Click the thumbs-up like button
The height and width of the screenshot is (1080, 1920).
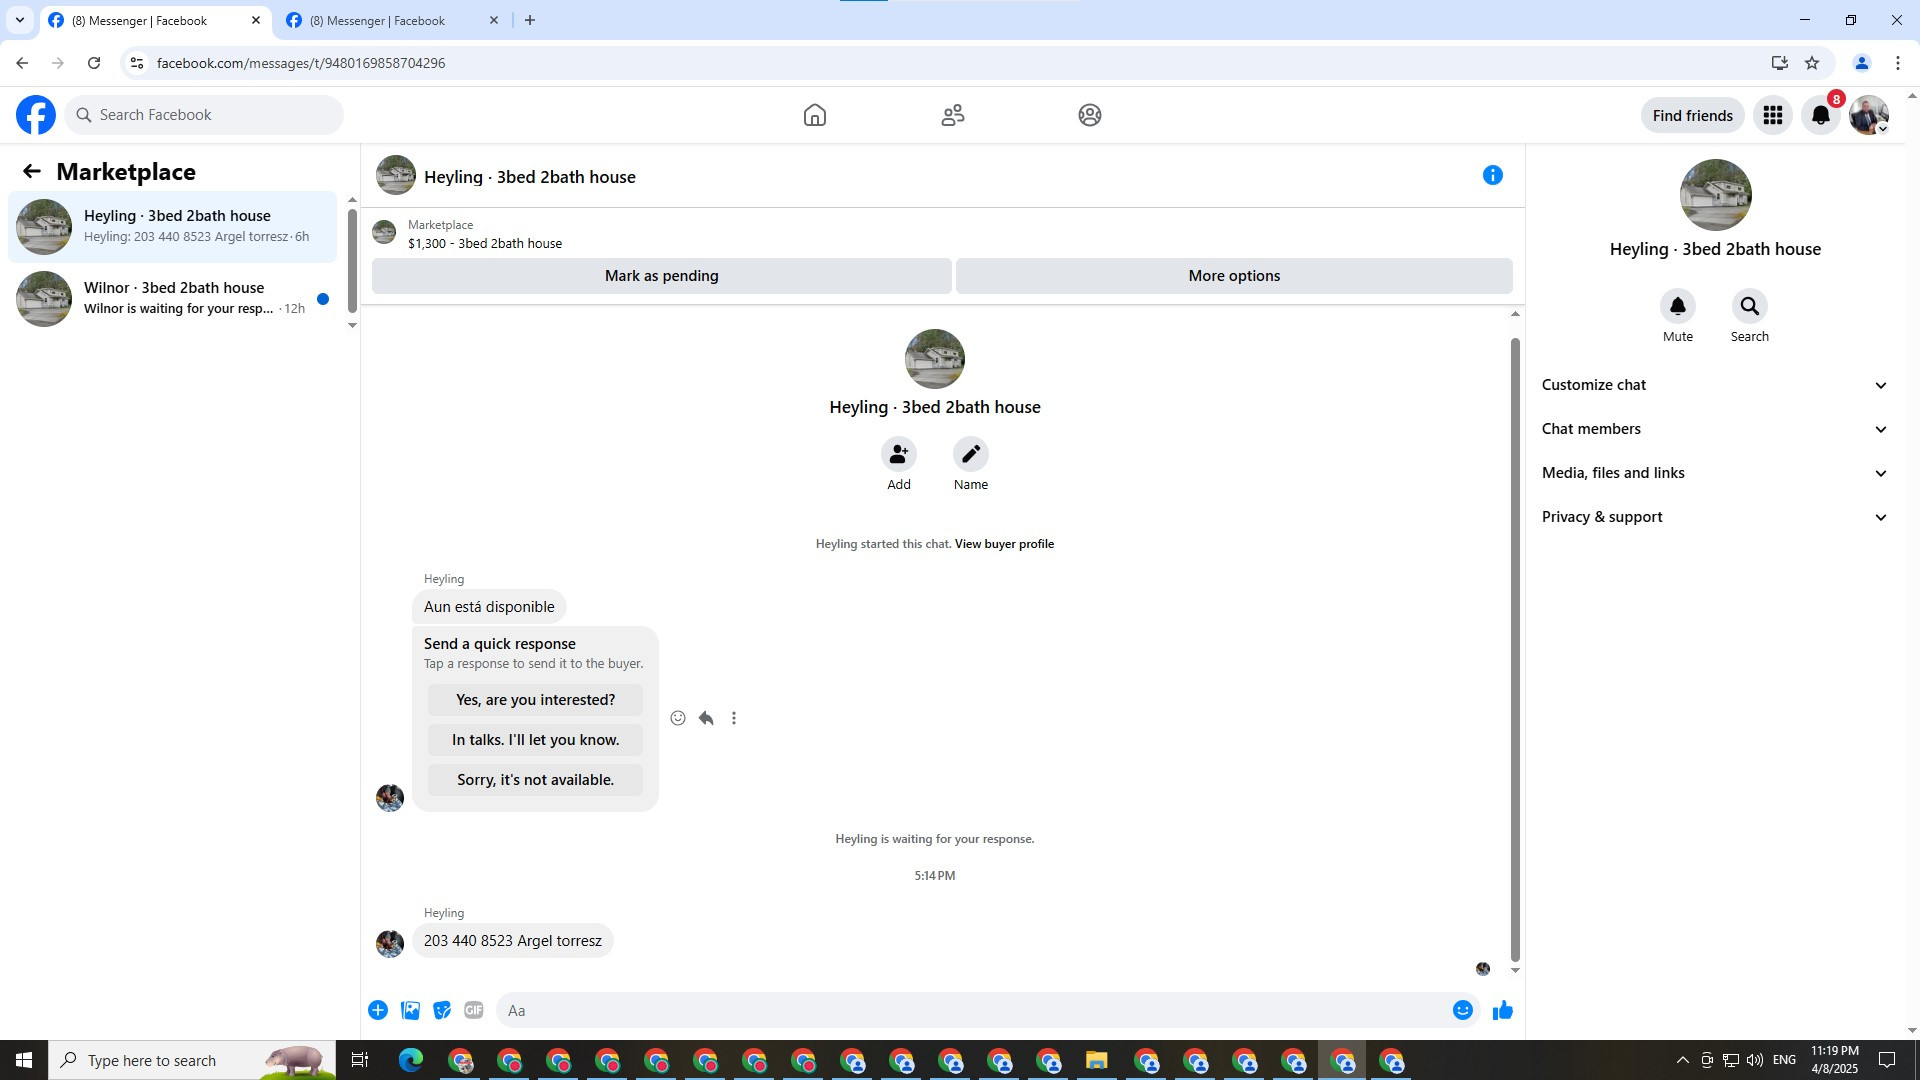coord(1502,1010)
